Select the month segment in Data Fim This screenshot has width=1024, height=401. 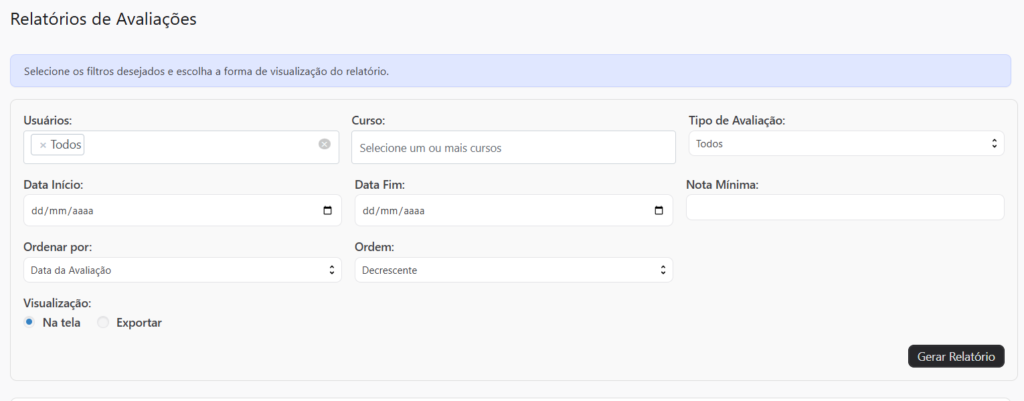(387, 211)
